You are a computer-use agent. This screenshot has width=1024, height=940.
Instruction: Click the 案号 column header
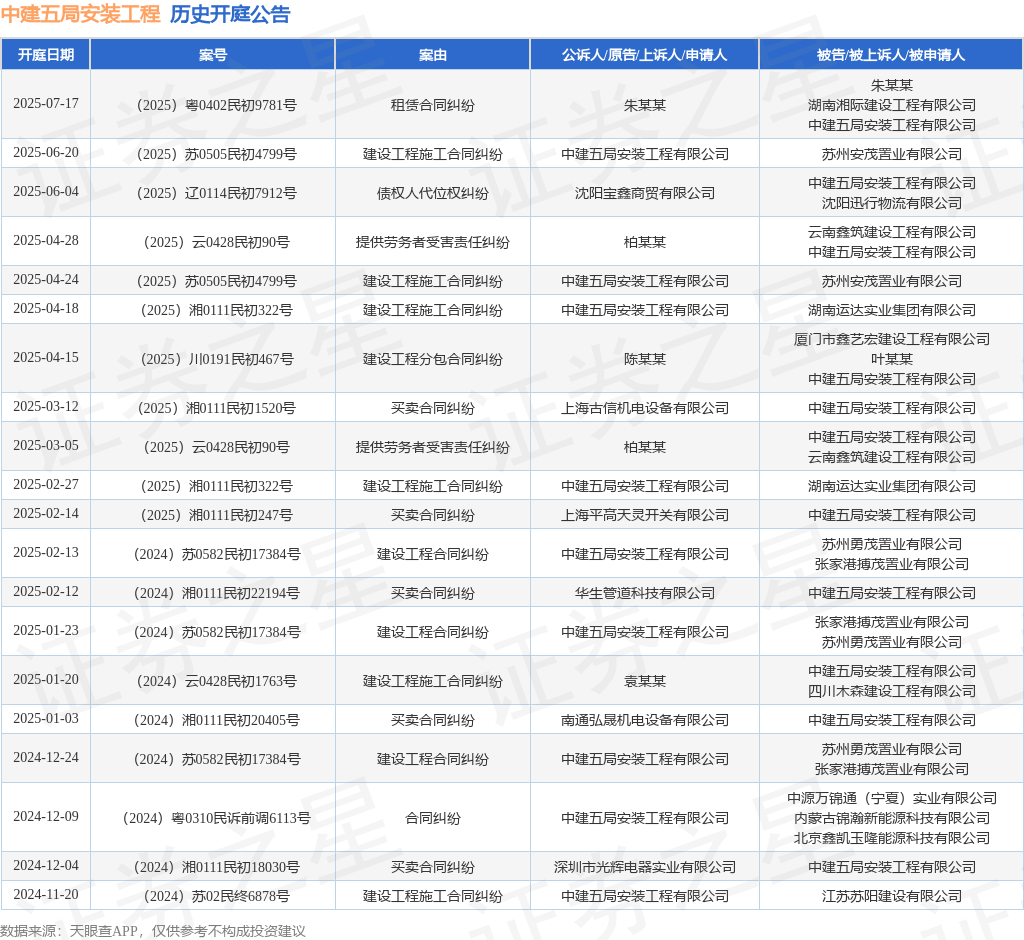[x=213, y=55]
